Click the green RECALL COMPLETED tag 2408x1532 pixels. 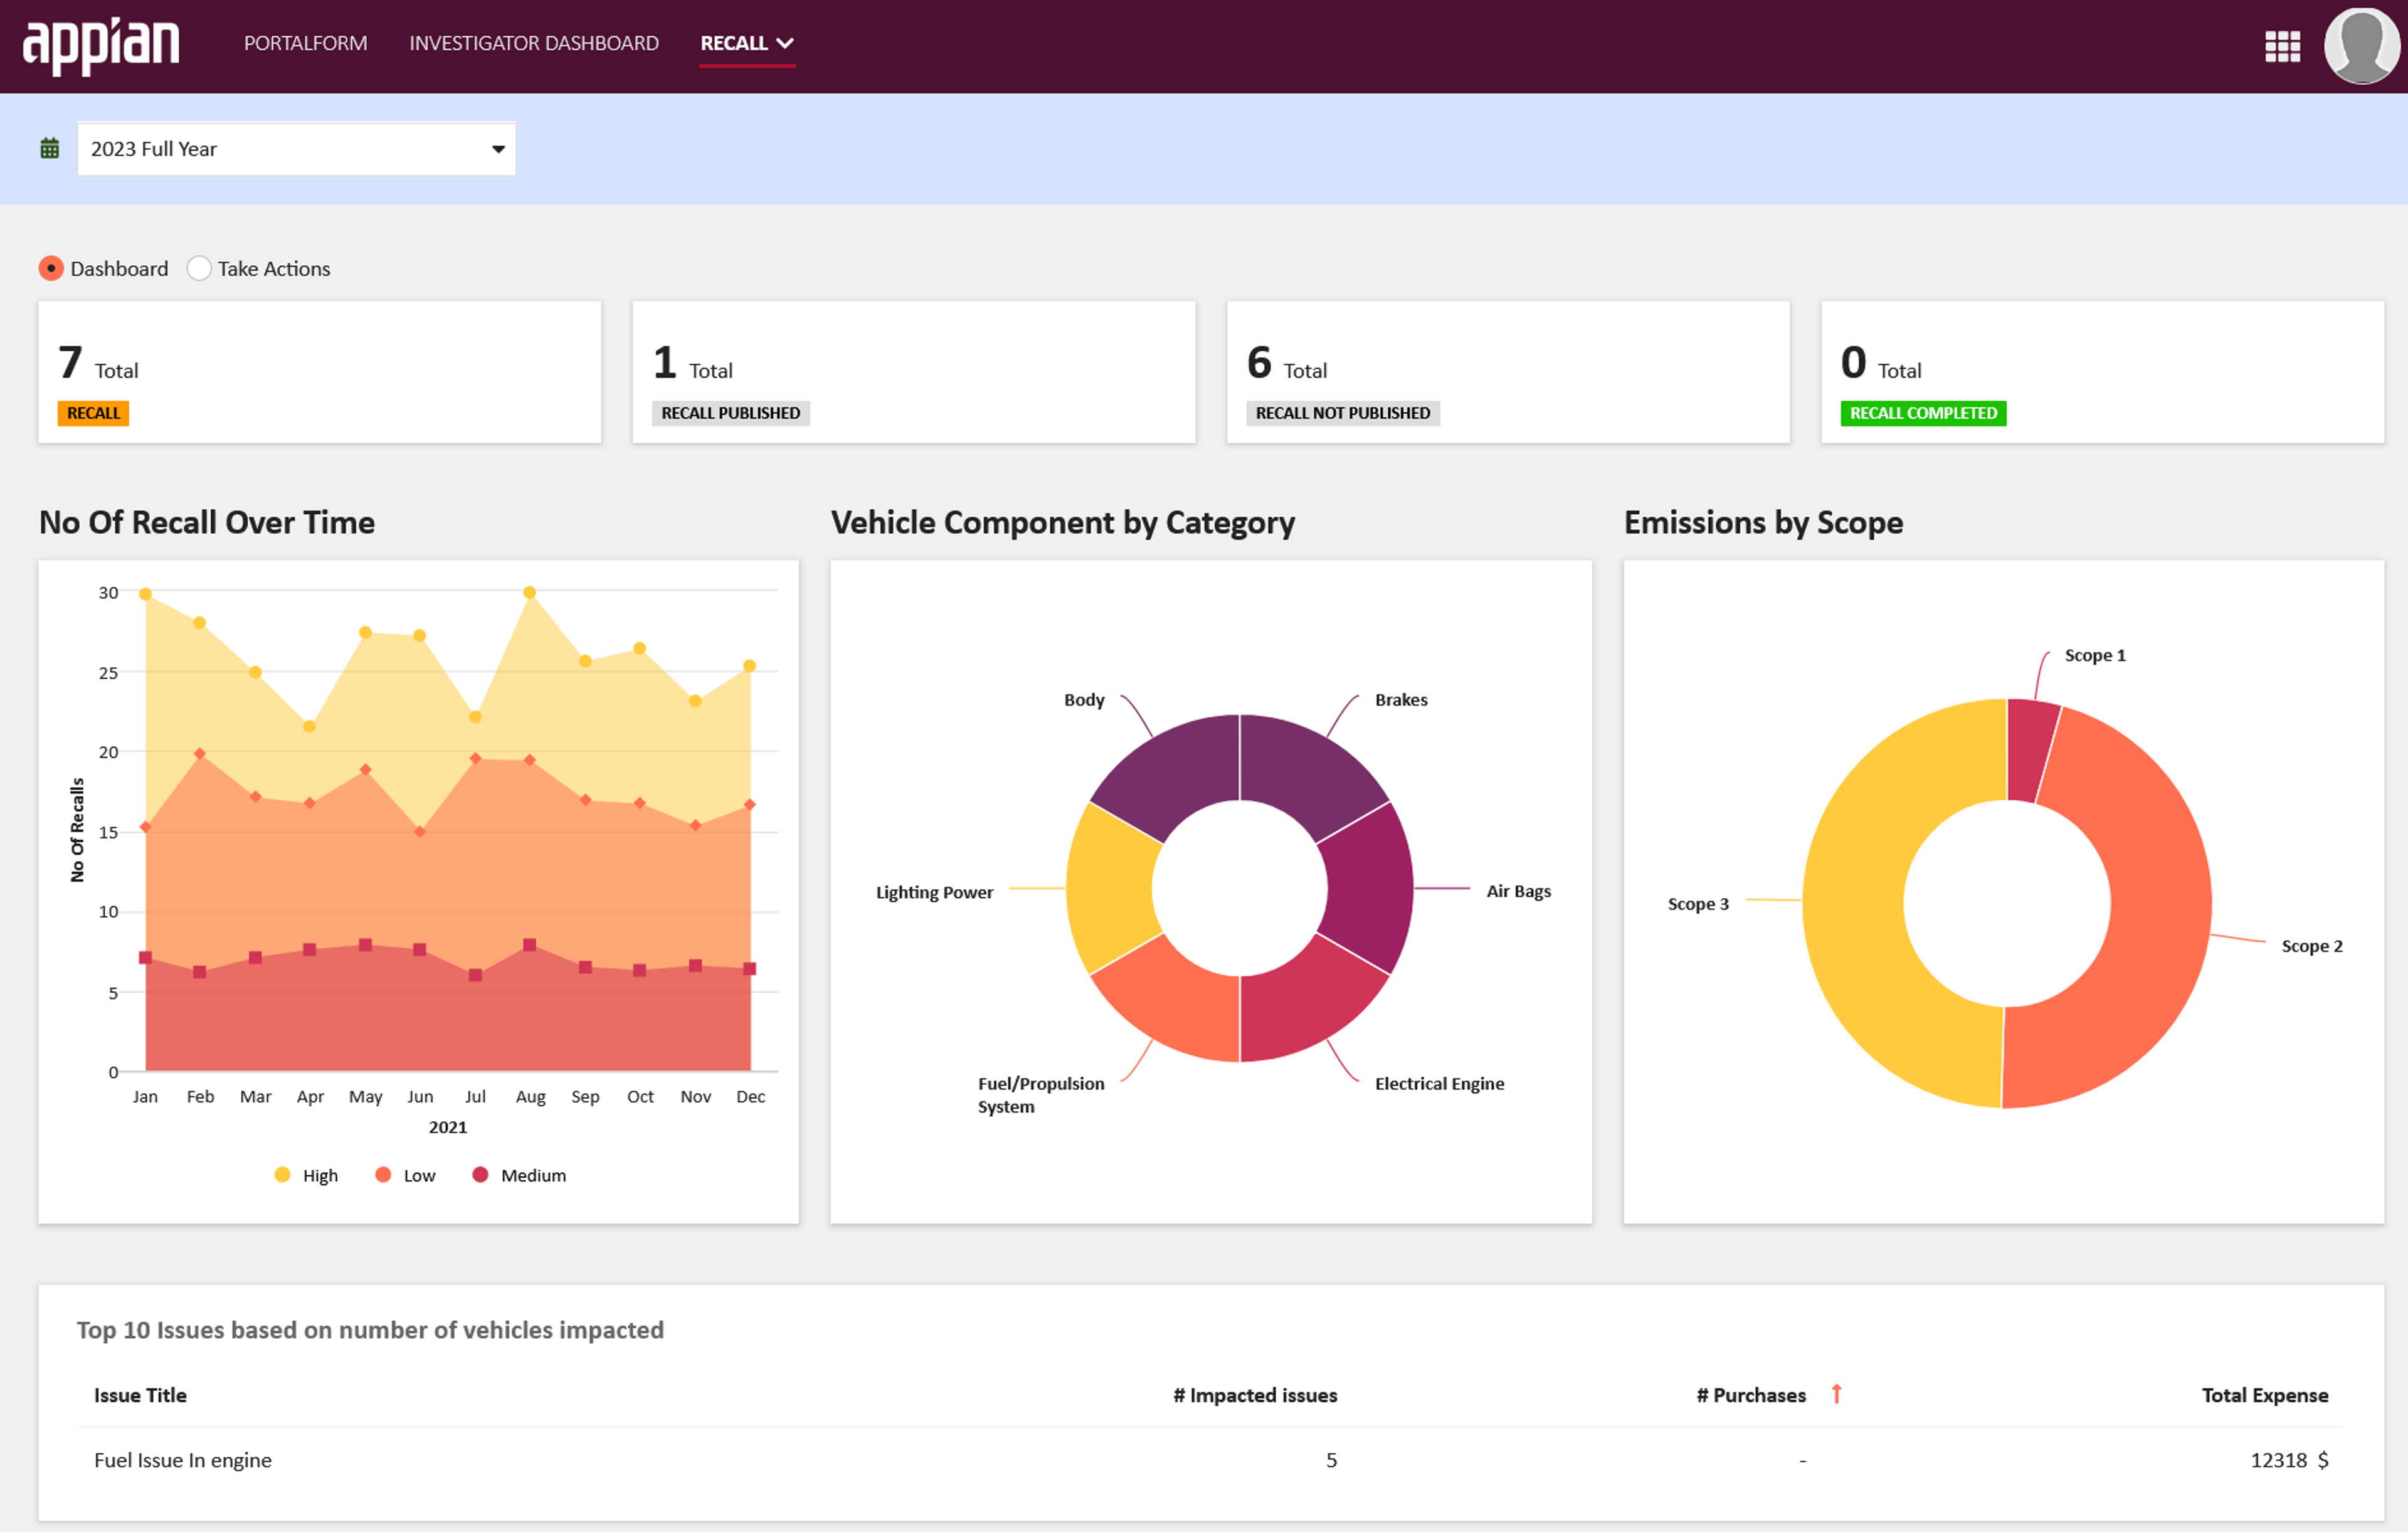[x=1923, y=413]
